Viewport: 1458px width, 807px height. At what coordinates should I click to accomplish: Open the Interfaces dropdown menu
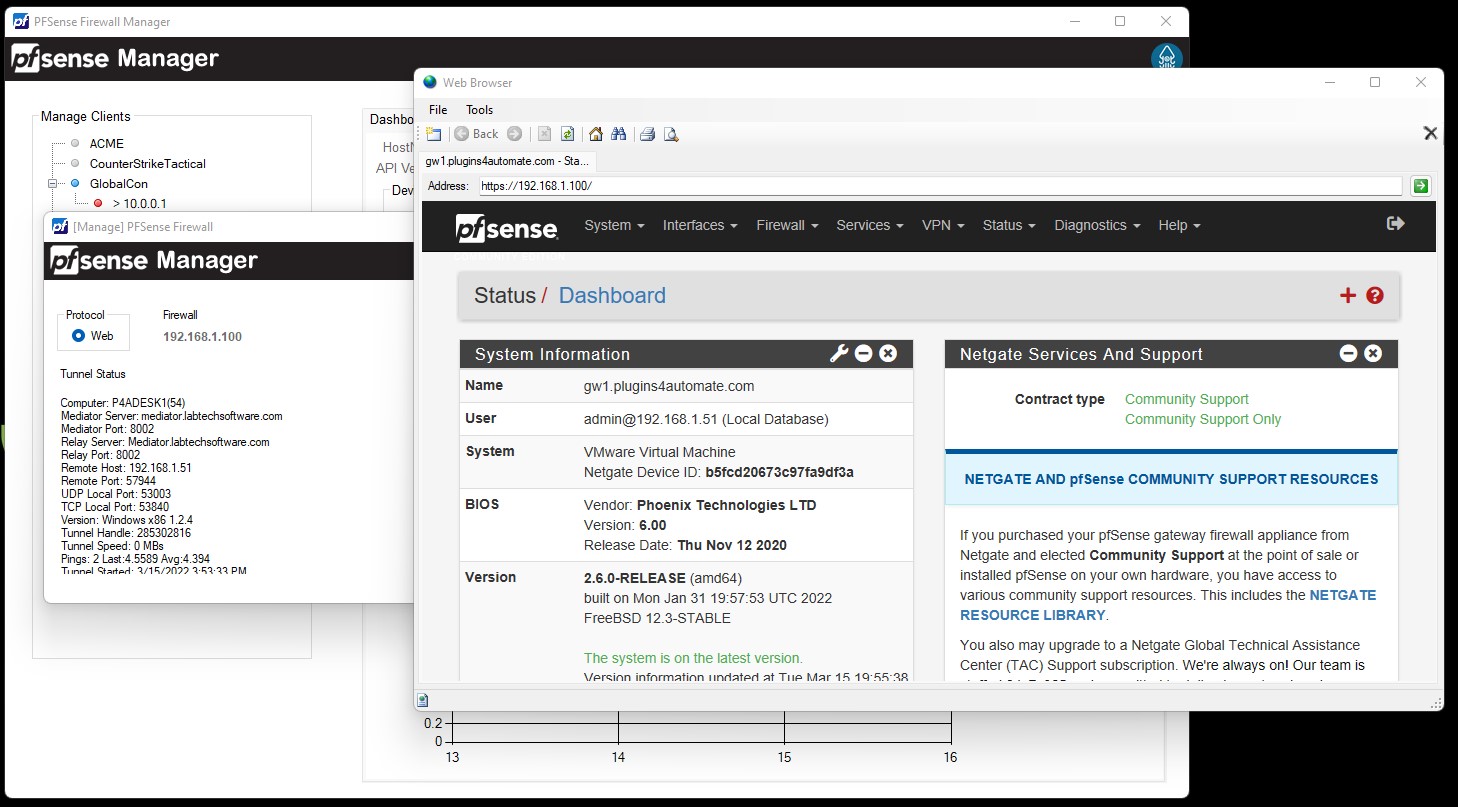click(699, 225)
